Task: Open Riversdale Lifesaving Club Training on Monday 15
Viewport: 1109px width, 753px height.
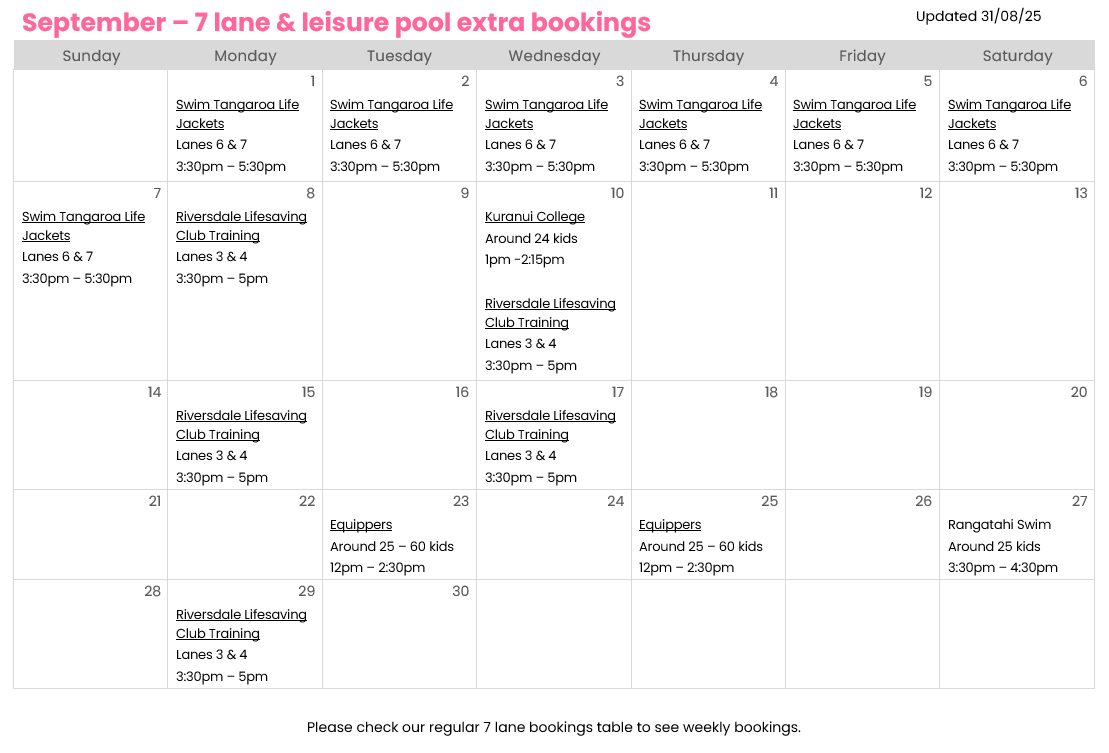Action: tap(241, 425)
